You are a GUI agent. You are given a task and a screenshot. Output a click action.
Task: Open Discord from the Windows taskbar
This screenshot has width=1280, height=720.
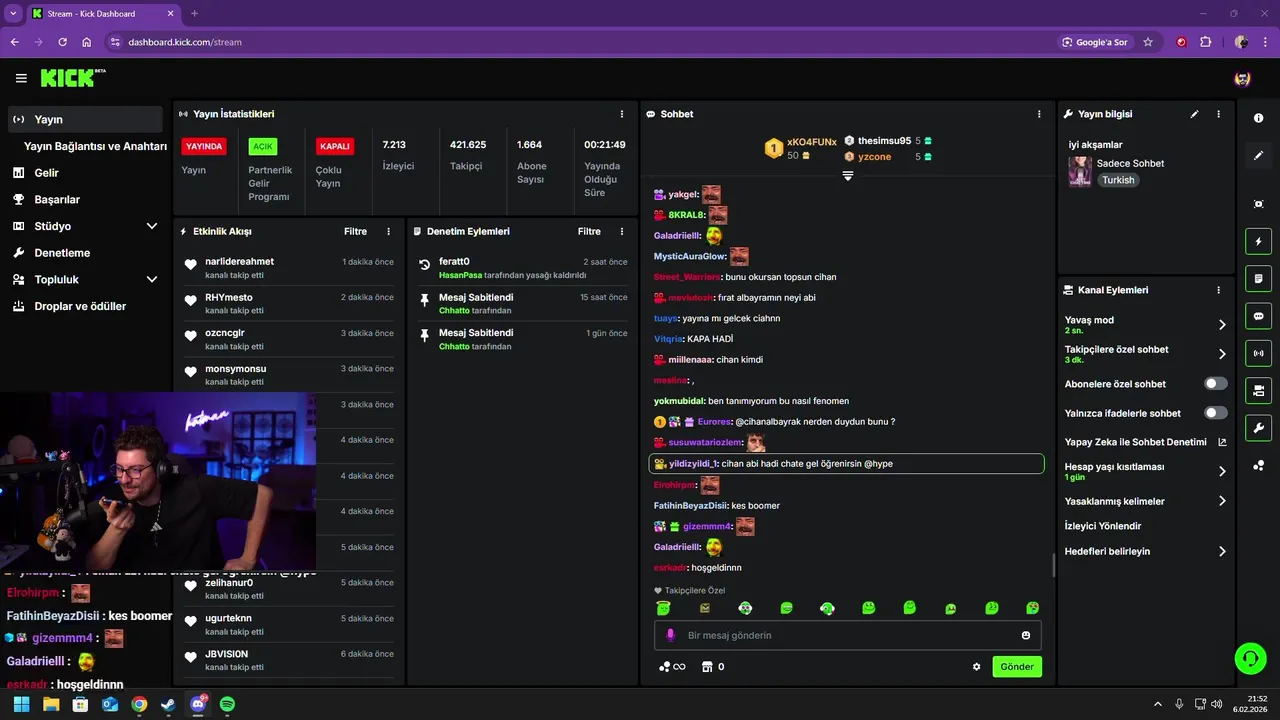coord(198,704)
